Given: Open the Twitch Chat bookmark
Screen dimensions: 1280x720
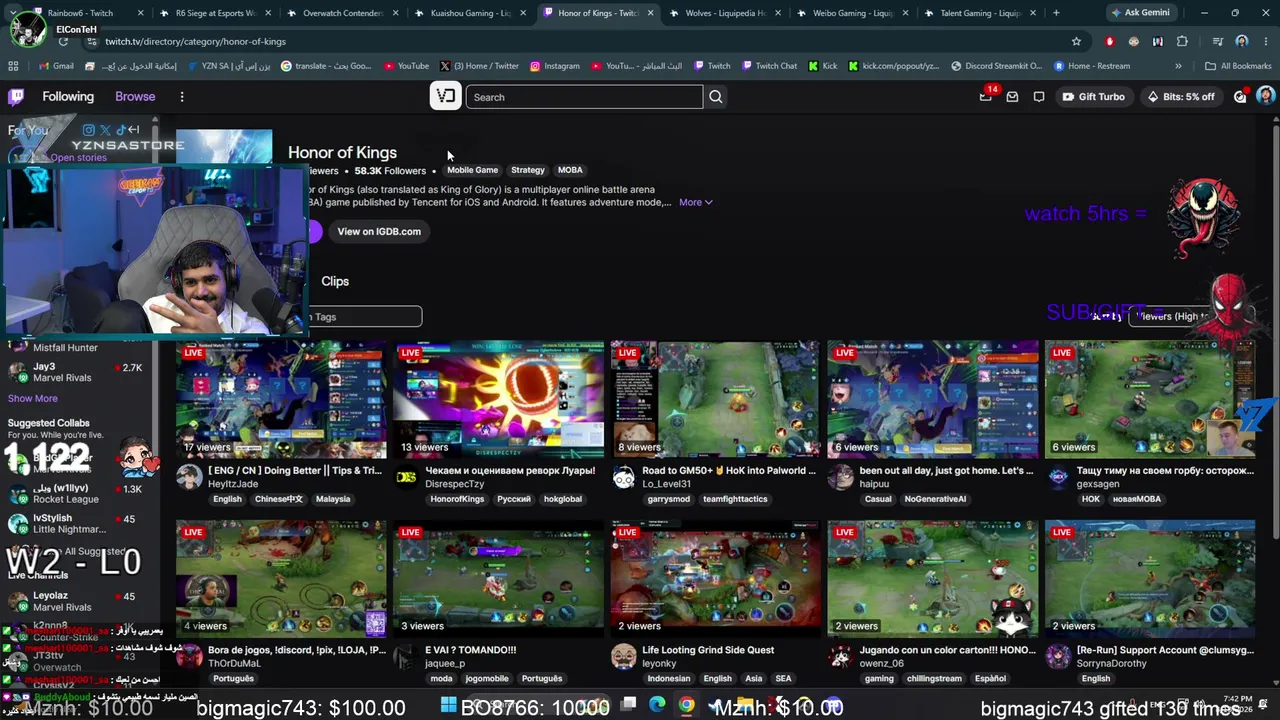Looking at the screenshot, I should [x=770, y=66].
